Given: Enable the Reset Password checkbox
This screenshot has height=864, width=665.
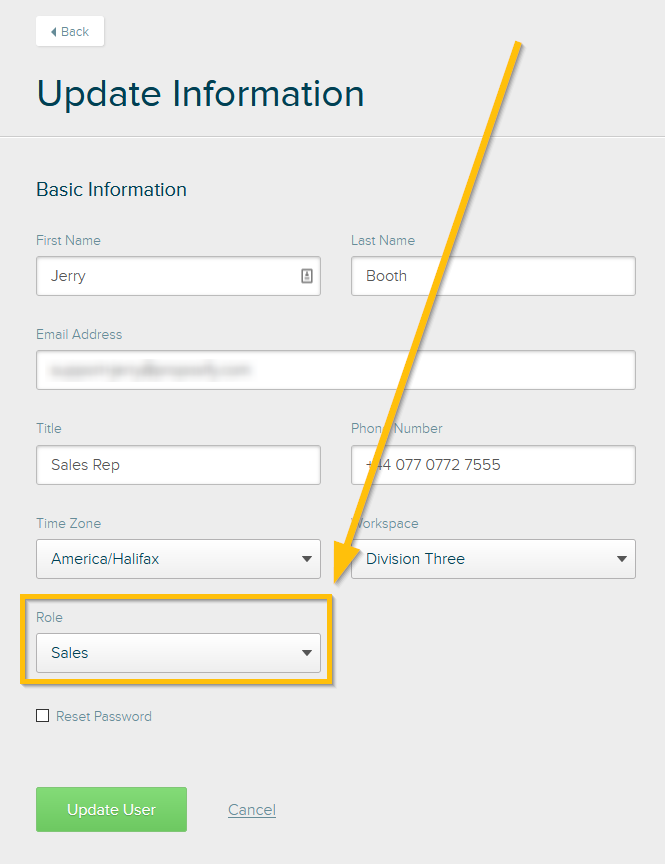Looking at the screenshot, I should pyautogui.click(x=42, y=716).
